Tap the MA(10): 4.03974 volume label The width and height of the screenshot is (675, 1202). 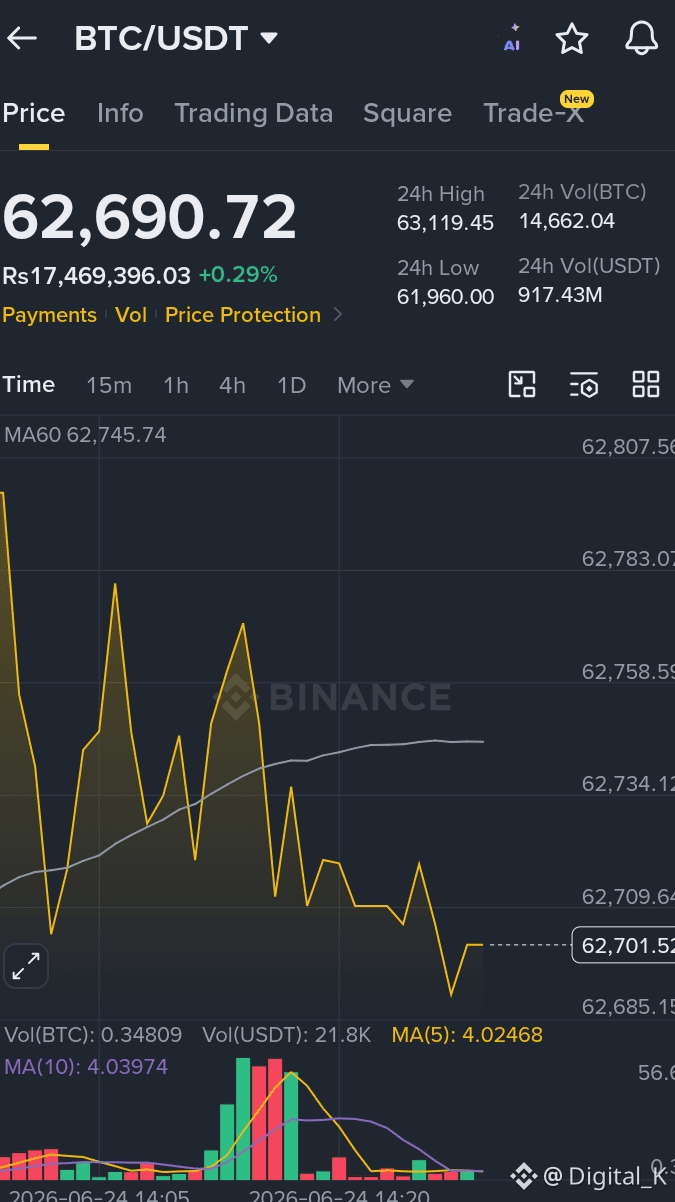[86, 1067]
